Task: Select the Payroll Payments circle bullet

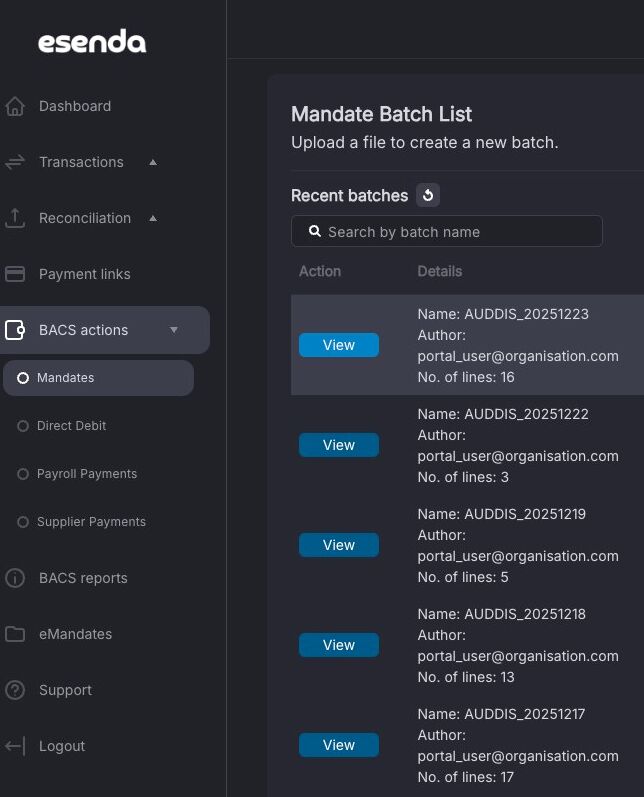Action: pyautogui.click(x=23, y=474)
